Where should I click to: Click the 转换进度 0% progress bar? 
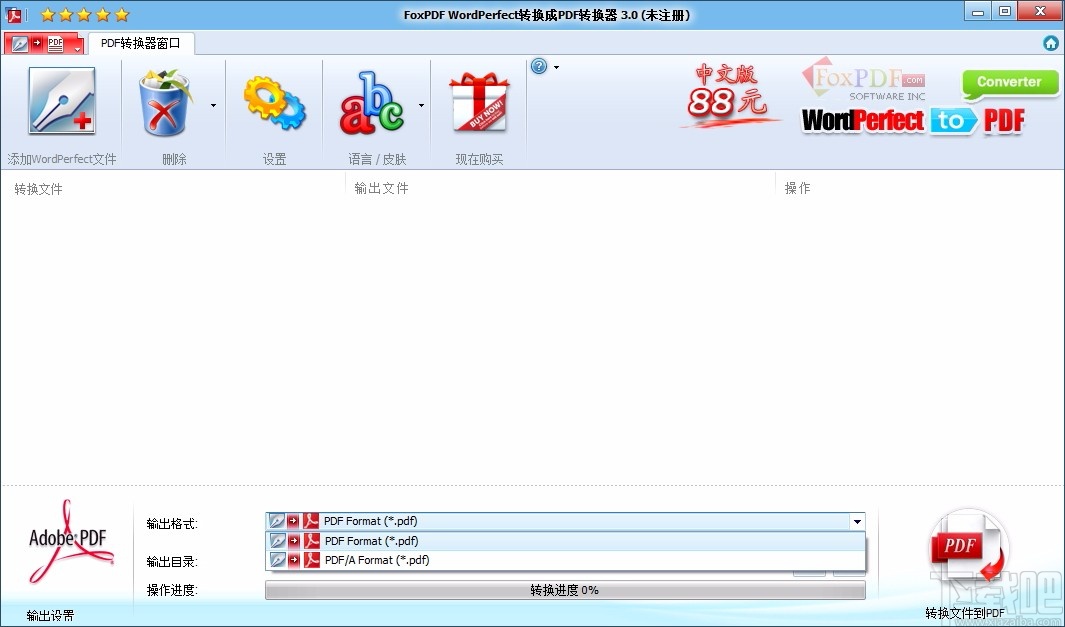pos(563,590)
